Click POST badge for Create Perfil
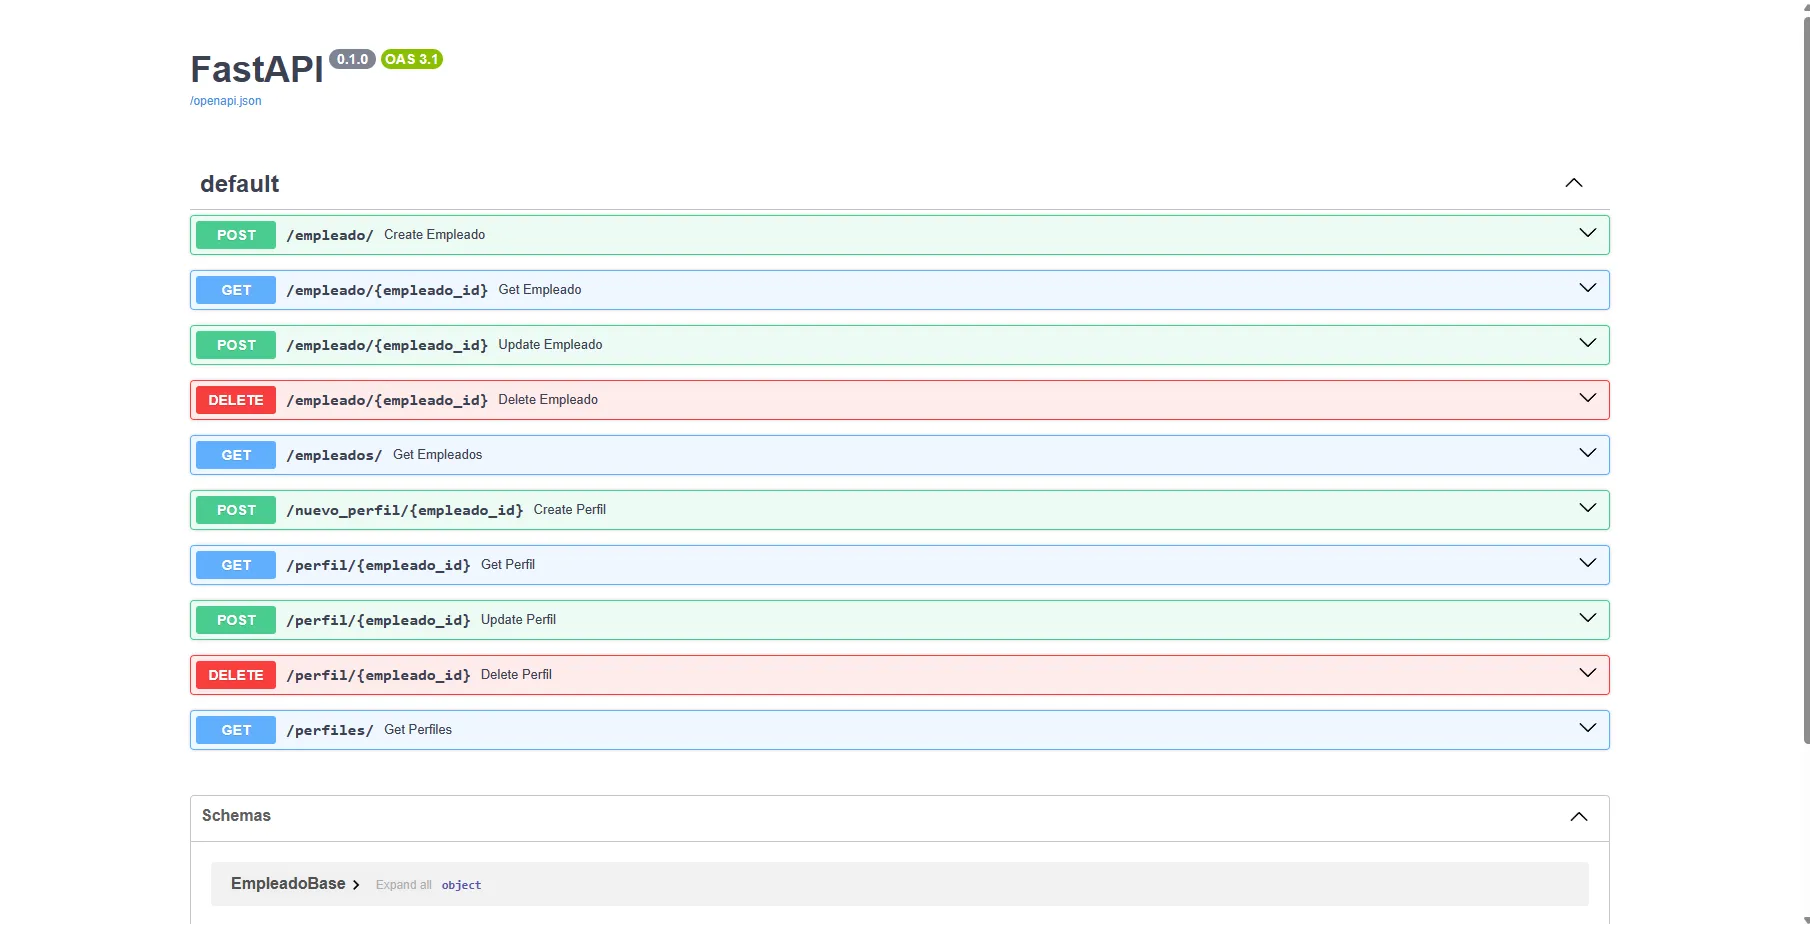The width and height of the screenshot is (1812, 926). [x=236, y=510]
